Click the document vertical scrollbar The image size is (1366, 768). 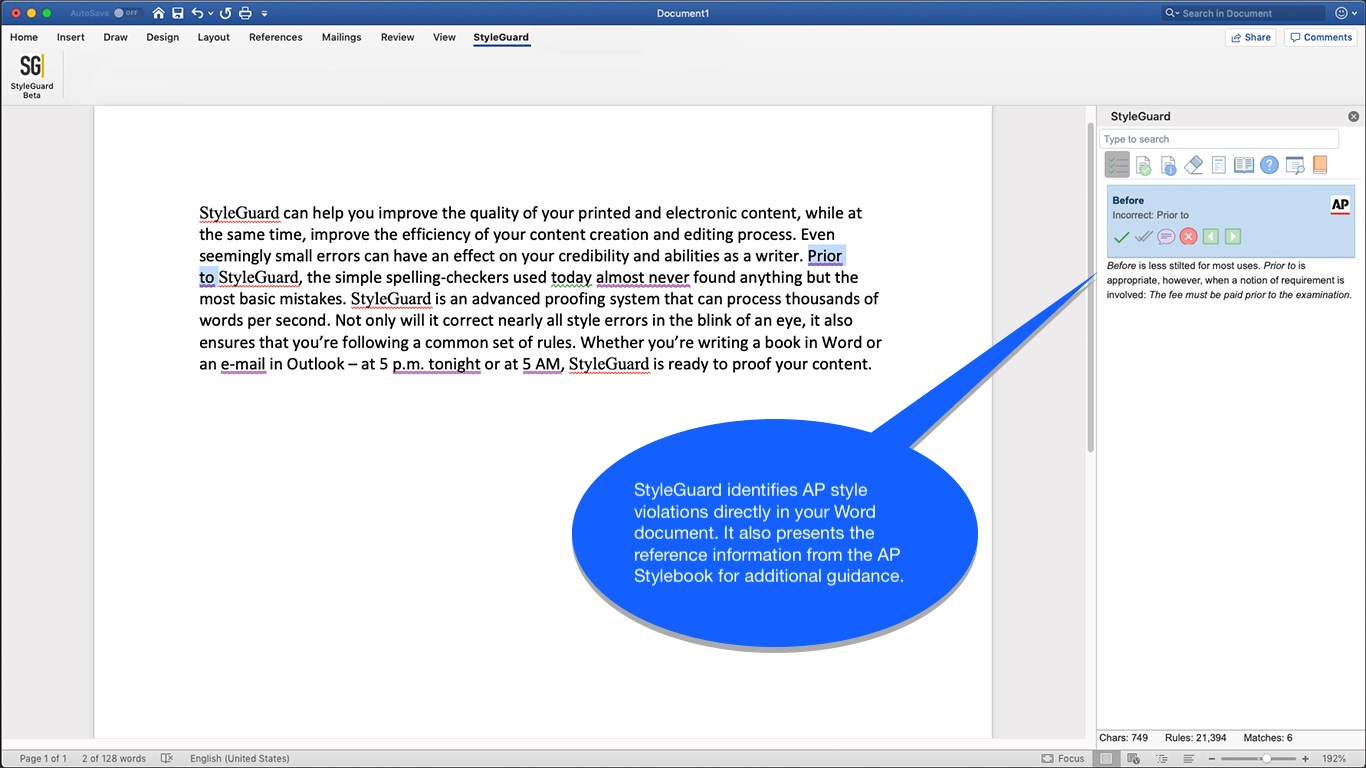coord(1090,287)
